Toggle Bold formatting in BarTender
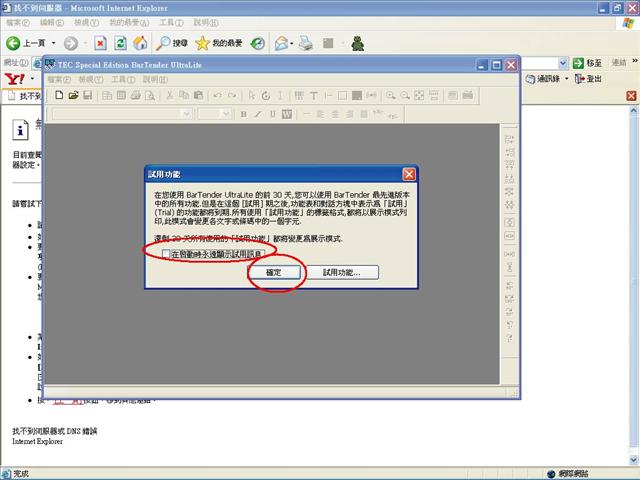Screen dimensions: 640x480 tap(244, 114)
